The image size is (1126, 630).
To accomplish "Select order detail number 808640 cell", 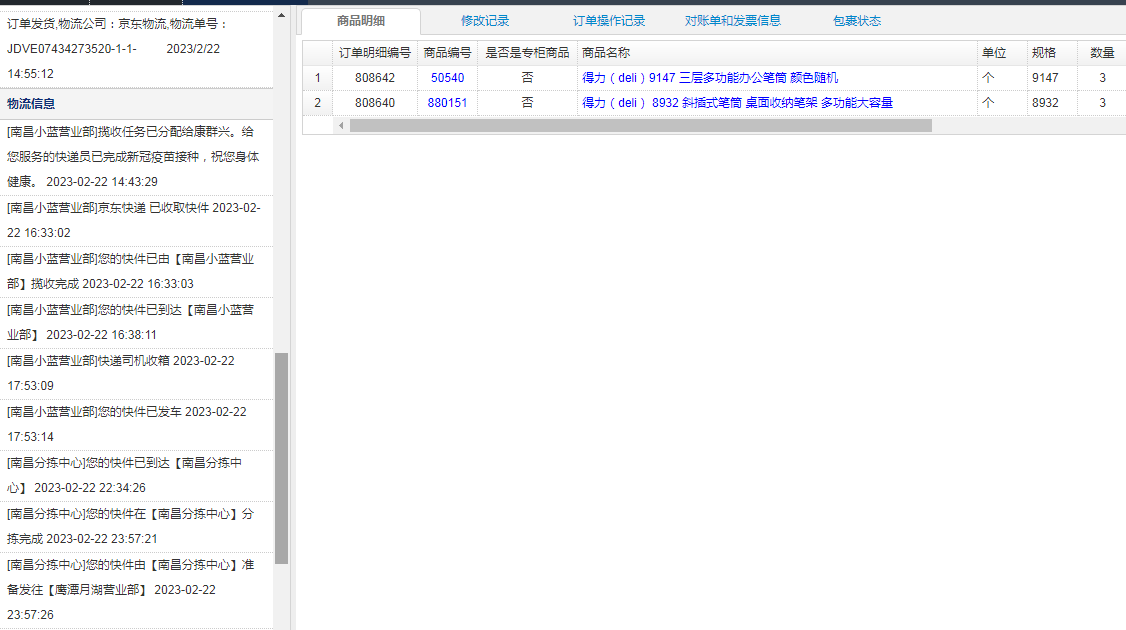I will pos(375,103).
